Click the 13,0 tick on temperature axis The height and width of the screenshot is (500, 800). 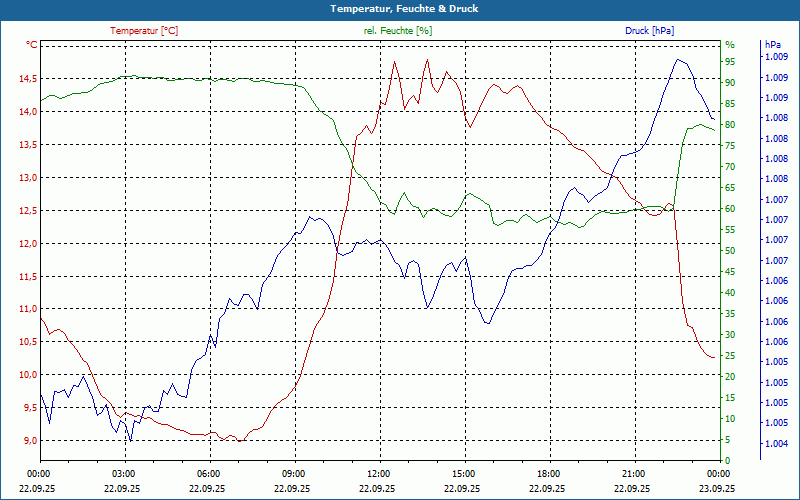click(x=28, y=178)
